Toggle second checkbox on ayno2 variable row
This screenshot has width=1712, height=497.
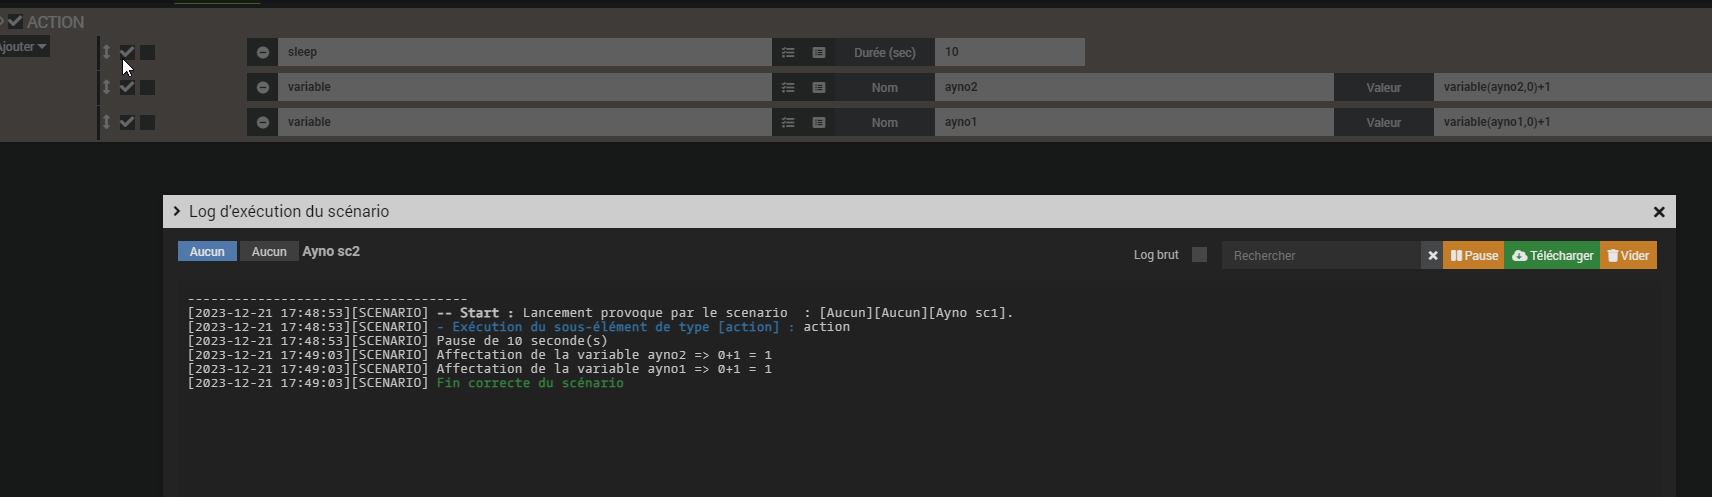coord(147,87)
